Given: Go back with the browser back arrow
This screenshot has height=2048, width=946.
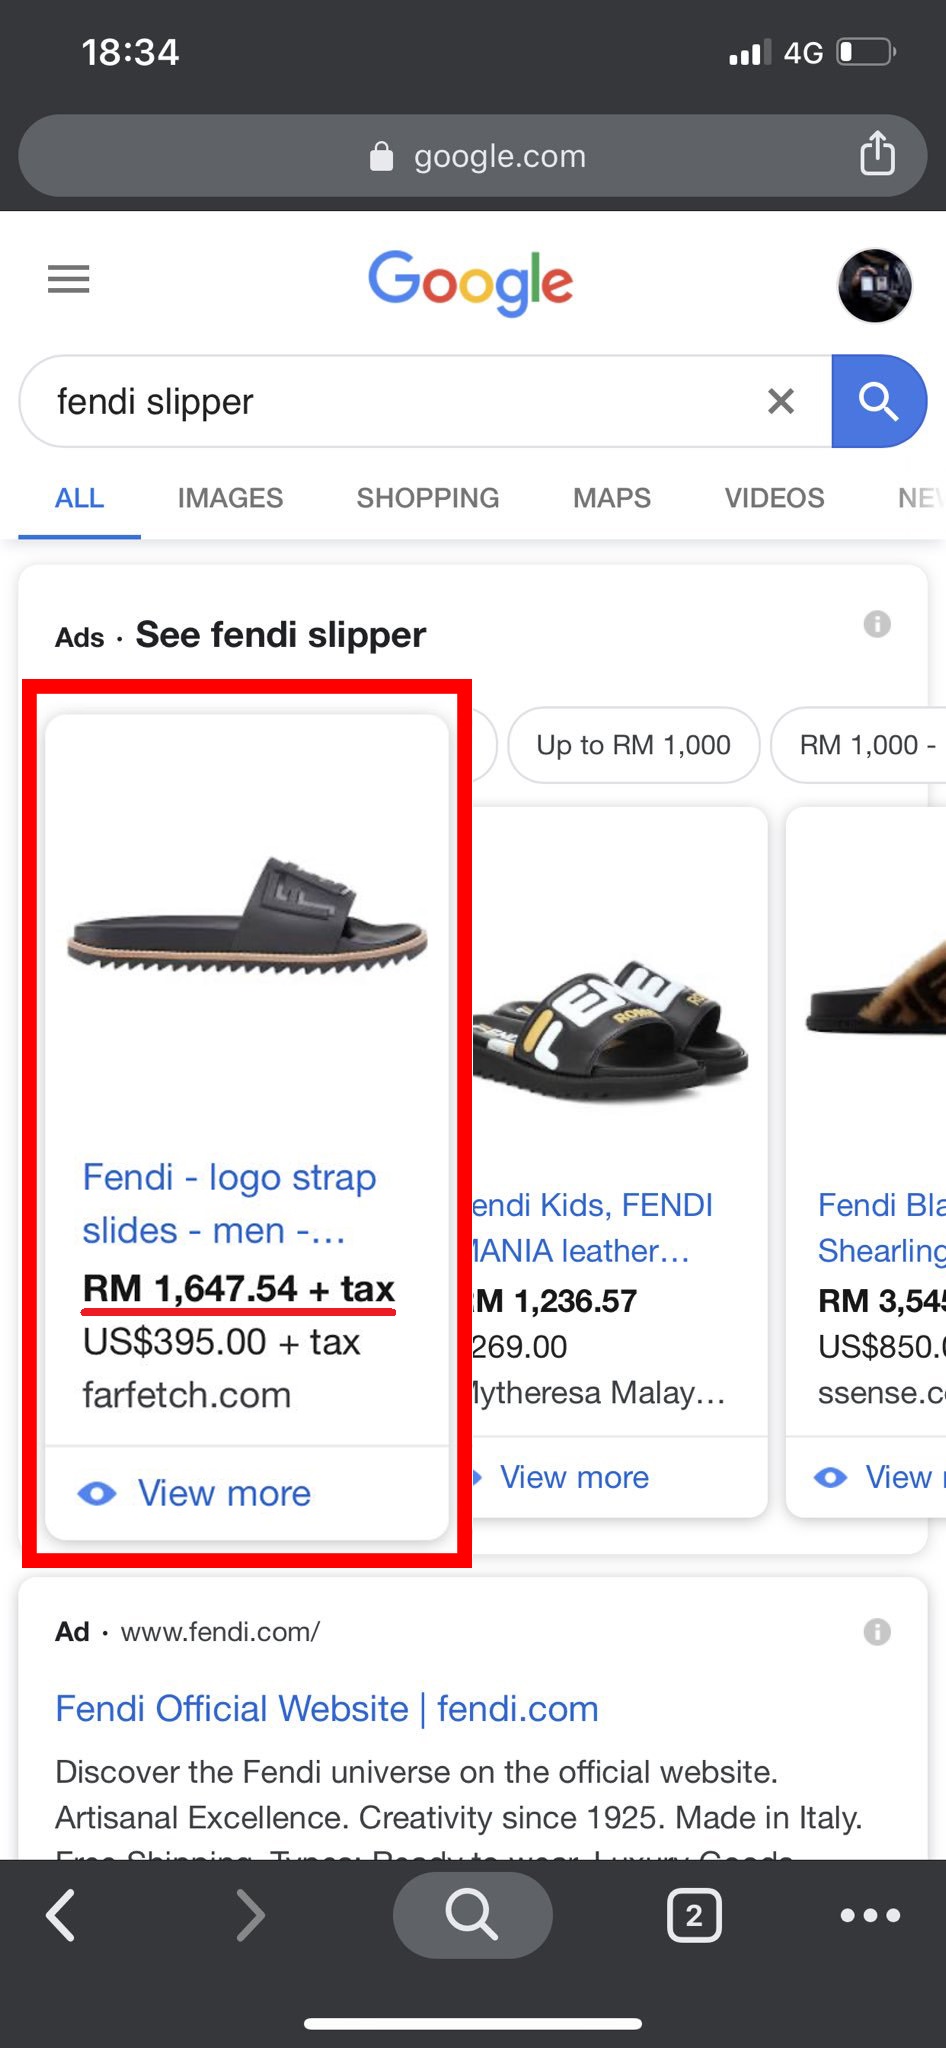Looking at the screenshot, I should [x=62, y=1915].
